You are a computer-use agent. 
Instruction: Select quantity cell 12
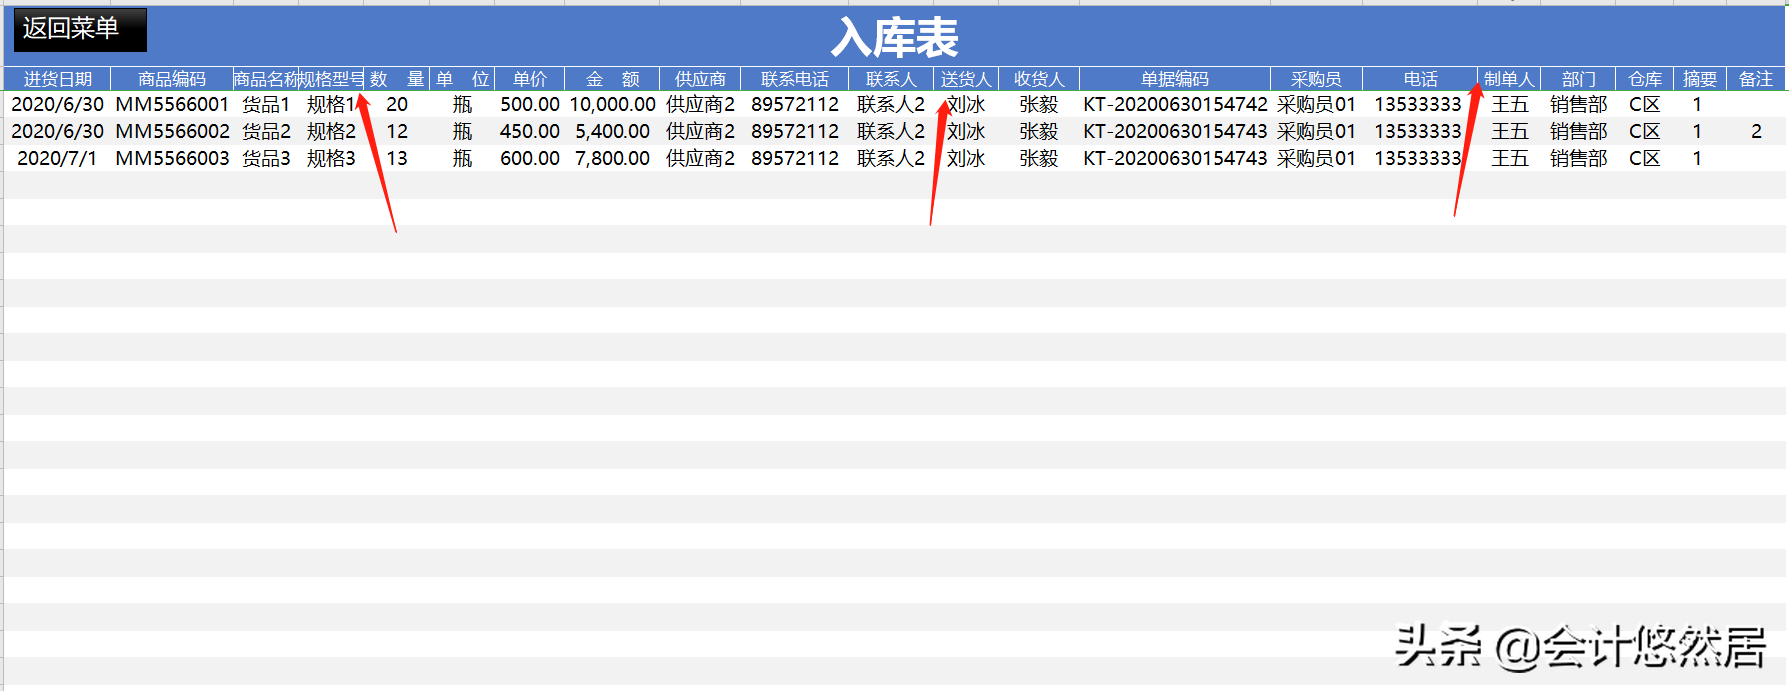pos(397,131)
